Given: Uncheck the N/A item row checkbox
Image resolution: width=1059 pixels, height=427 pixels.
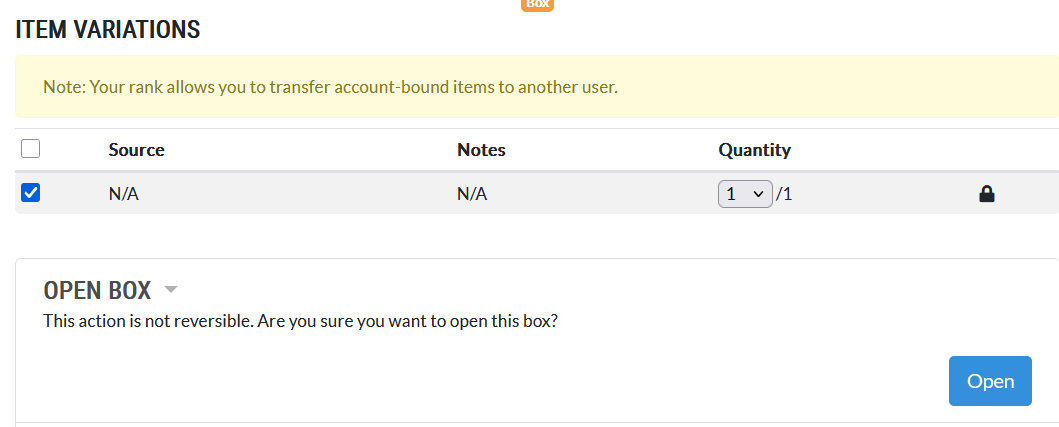Looking at the screenshot, I should [x=30, y=193].
